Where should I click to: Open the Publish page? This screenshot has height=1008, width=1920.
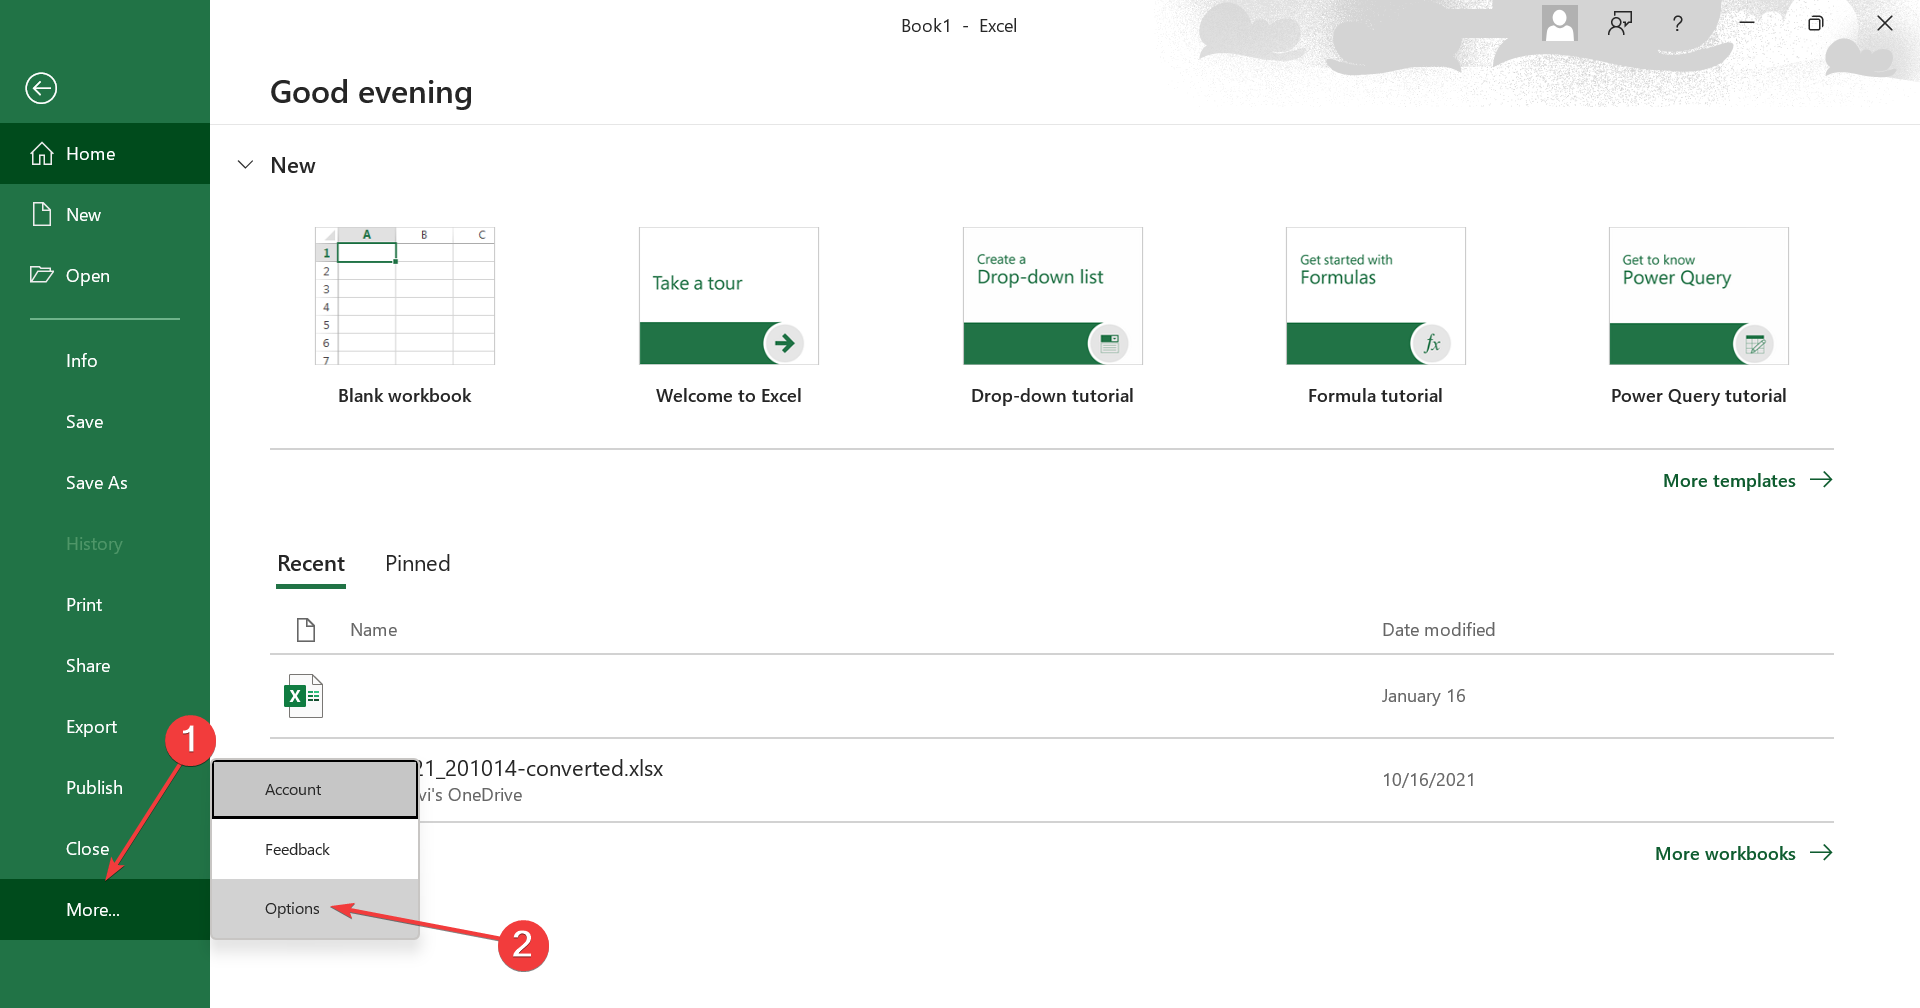[x=105, y=788]
